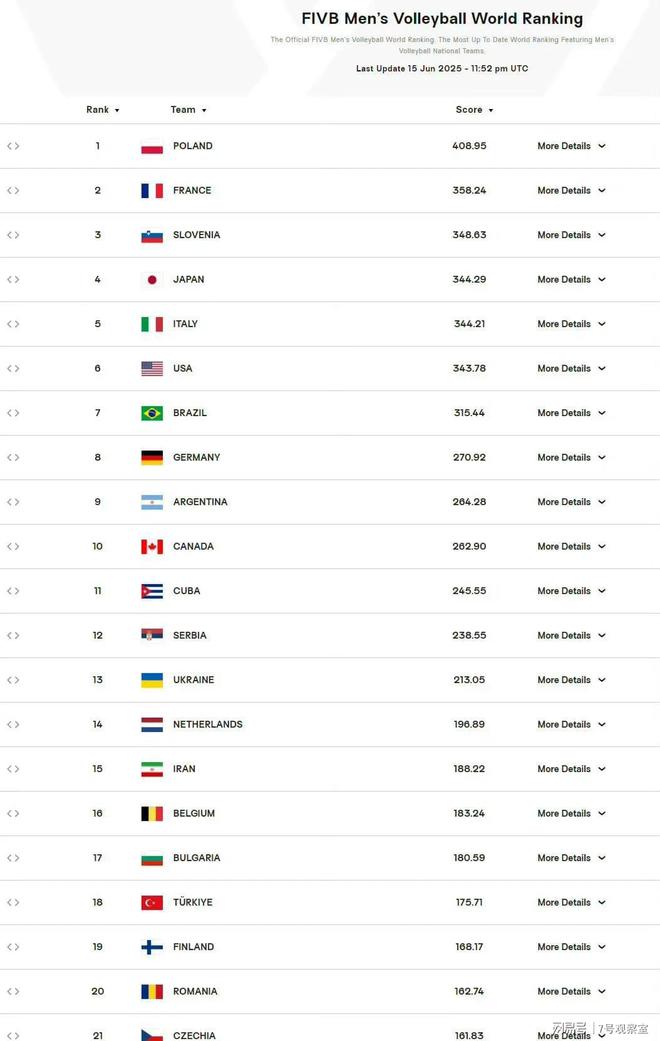660x1041 pixels.
Task: Click the trend arrows icon beside Cuba
Action: tap(13, 591)
